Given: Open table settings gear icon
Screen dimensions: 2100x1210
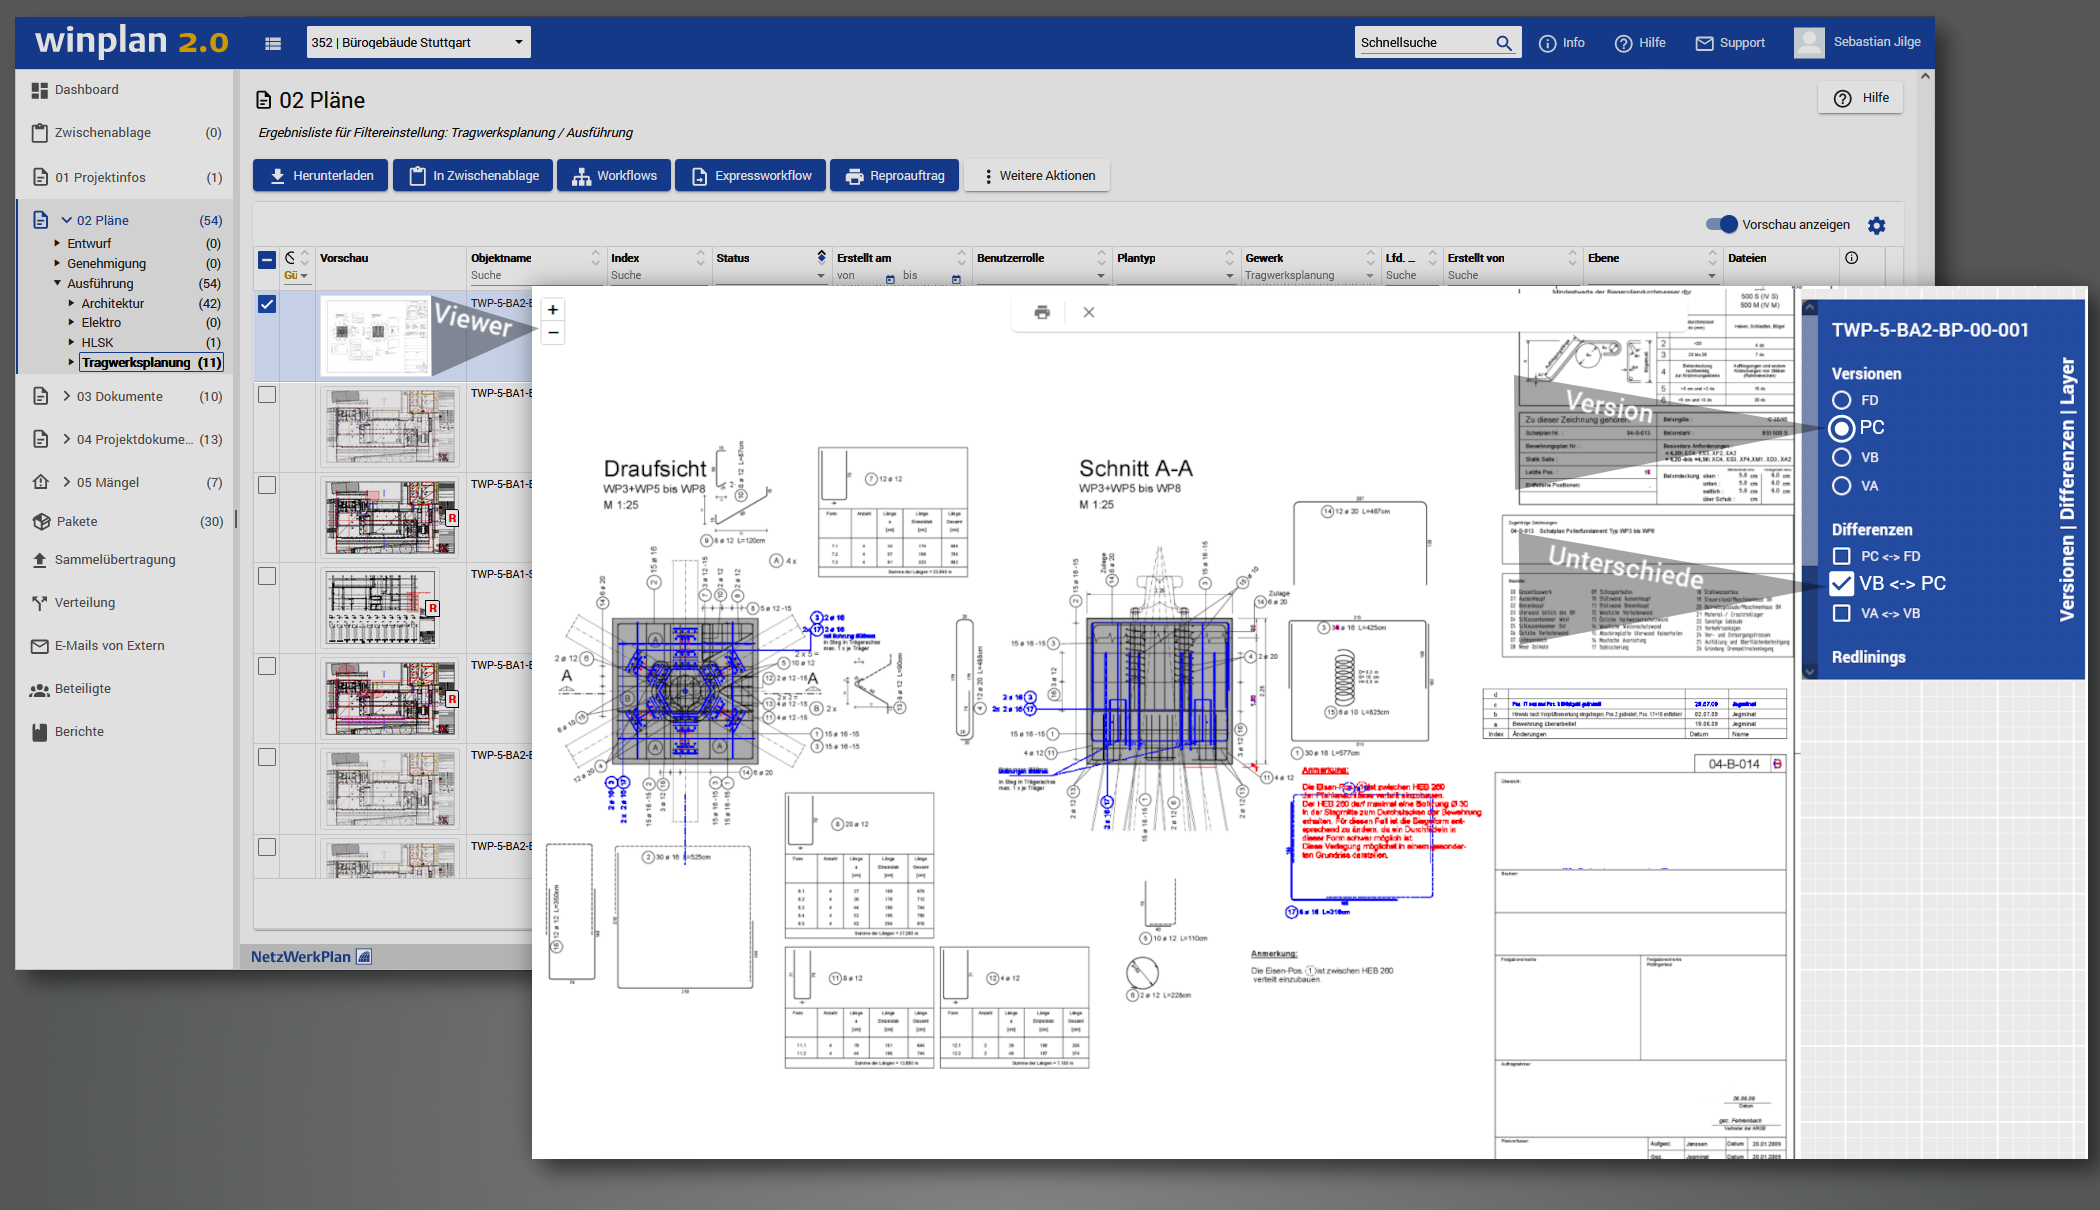Looking at the screenshot, I should tap(1877, 225).
